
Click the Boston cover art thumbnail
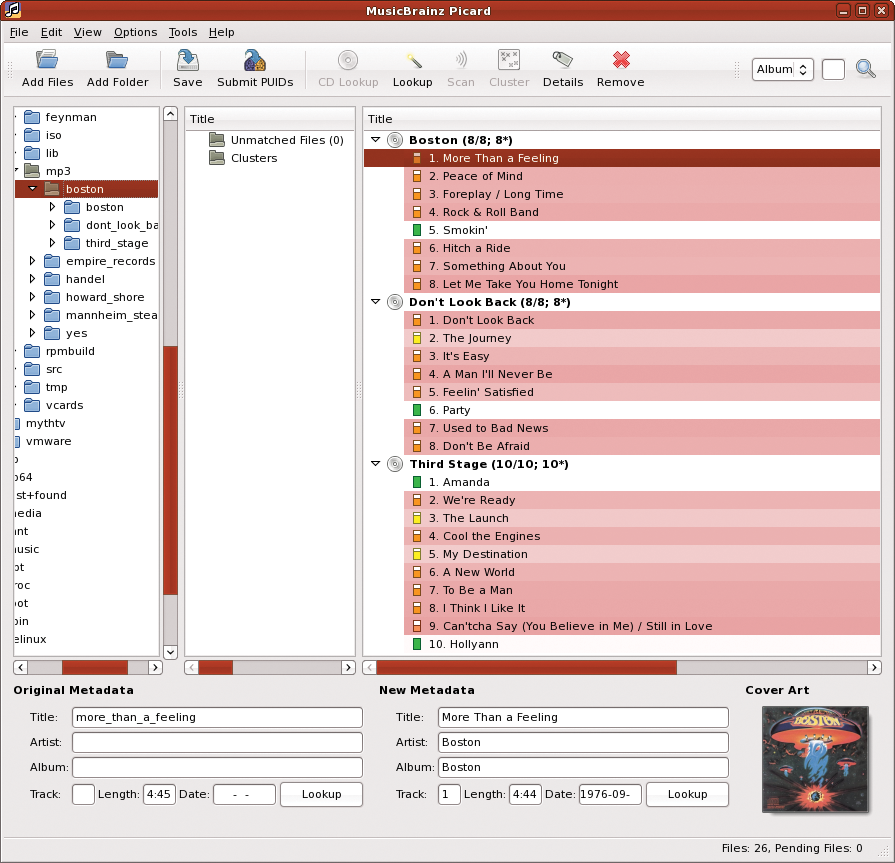pyautogui.click(x=815, y=759)
